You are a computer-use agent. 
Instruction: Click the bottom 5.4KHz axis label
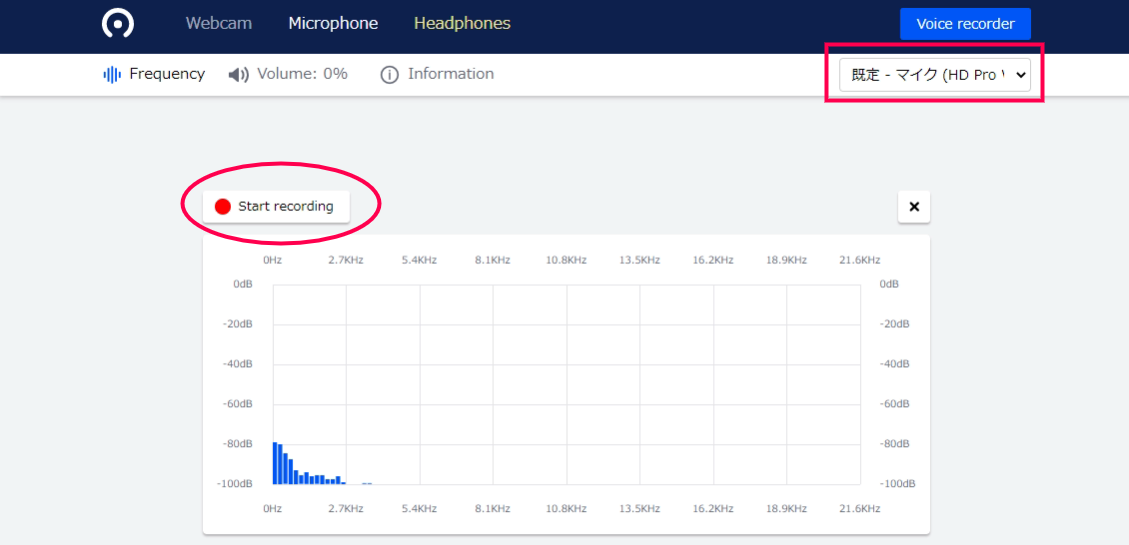pyautogui.click(x=419, y=508)
